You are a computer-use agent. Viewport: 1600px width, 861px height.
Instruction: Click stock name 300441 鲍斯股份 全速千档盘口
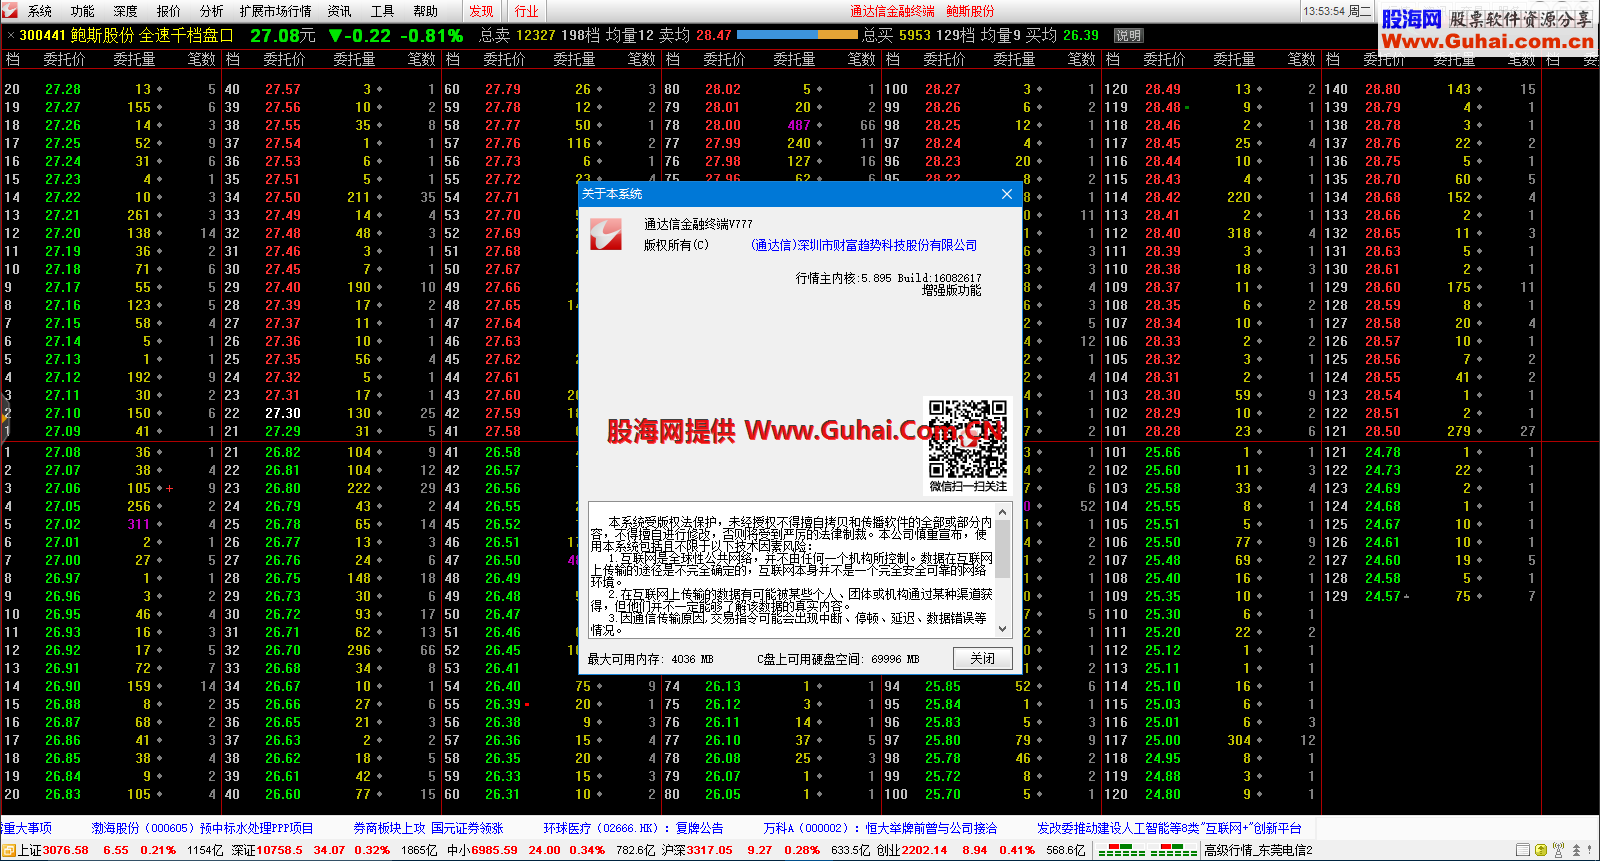click(126, 35)
